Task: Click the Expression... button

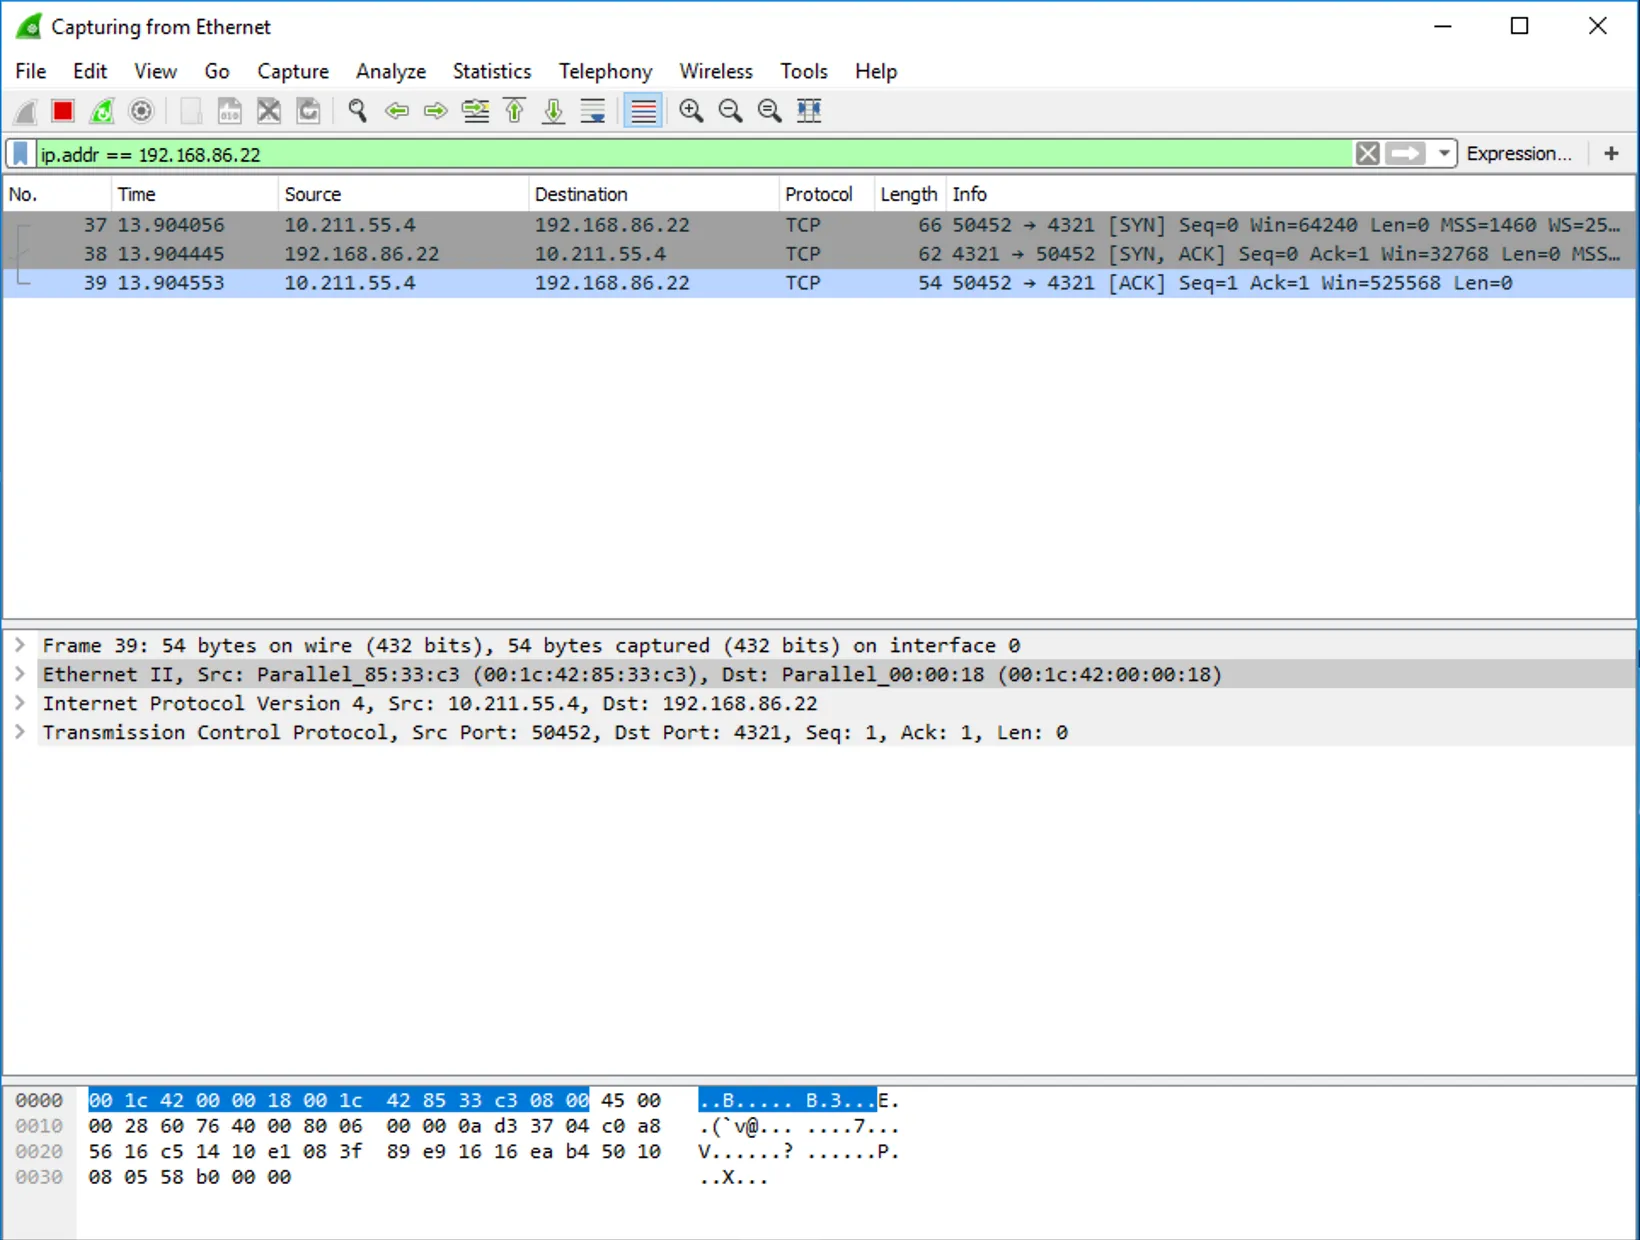Action: 1519,154
